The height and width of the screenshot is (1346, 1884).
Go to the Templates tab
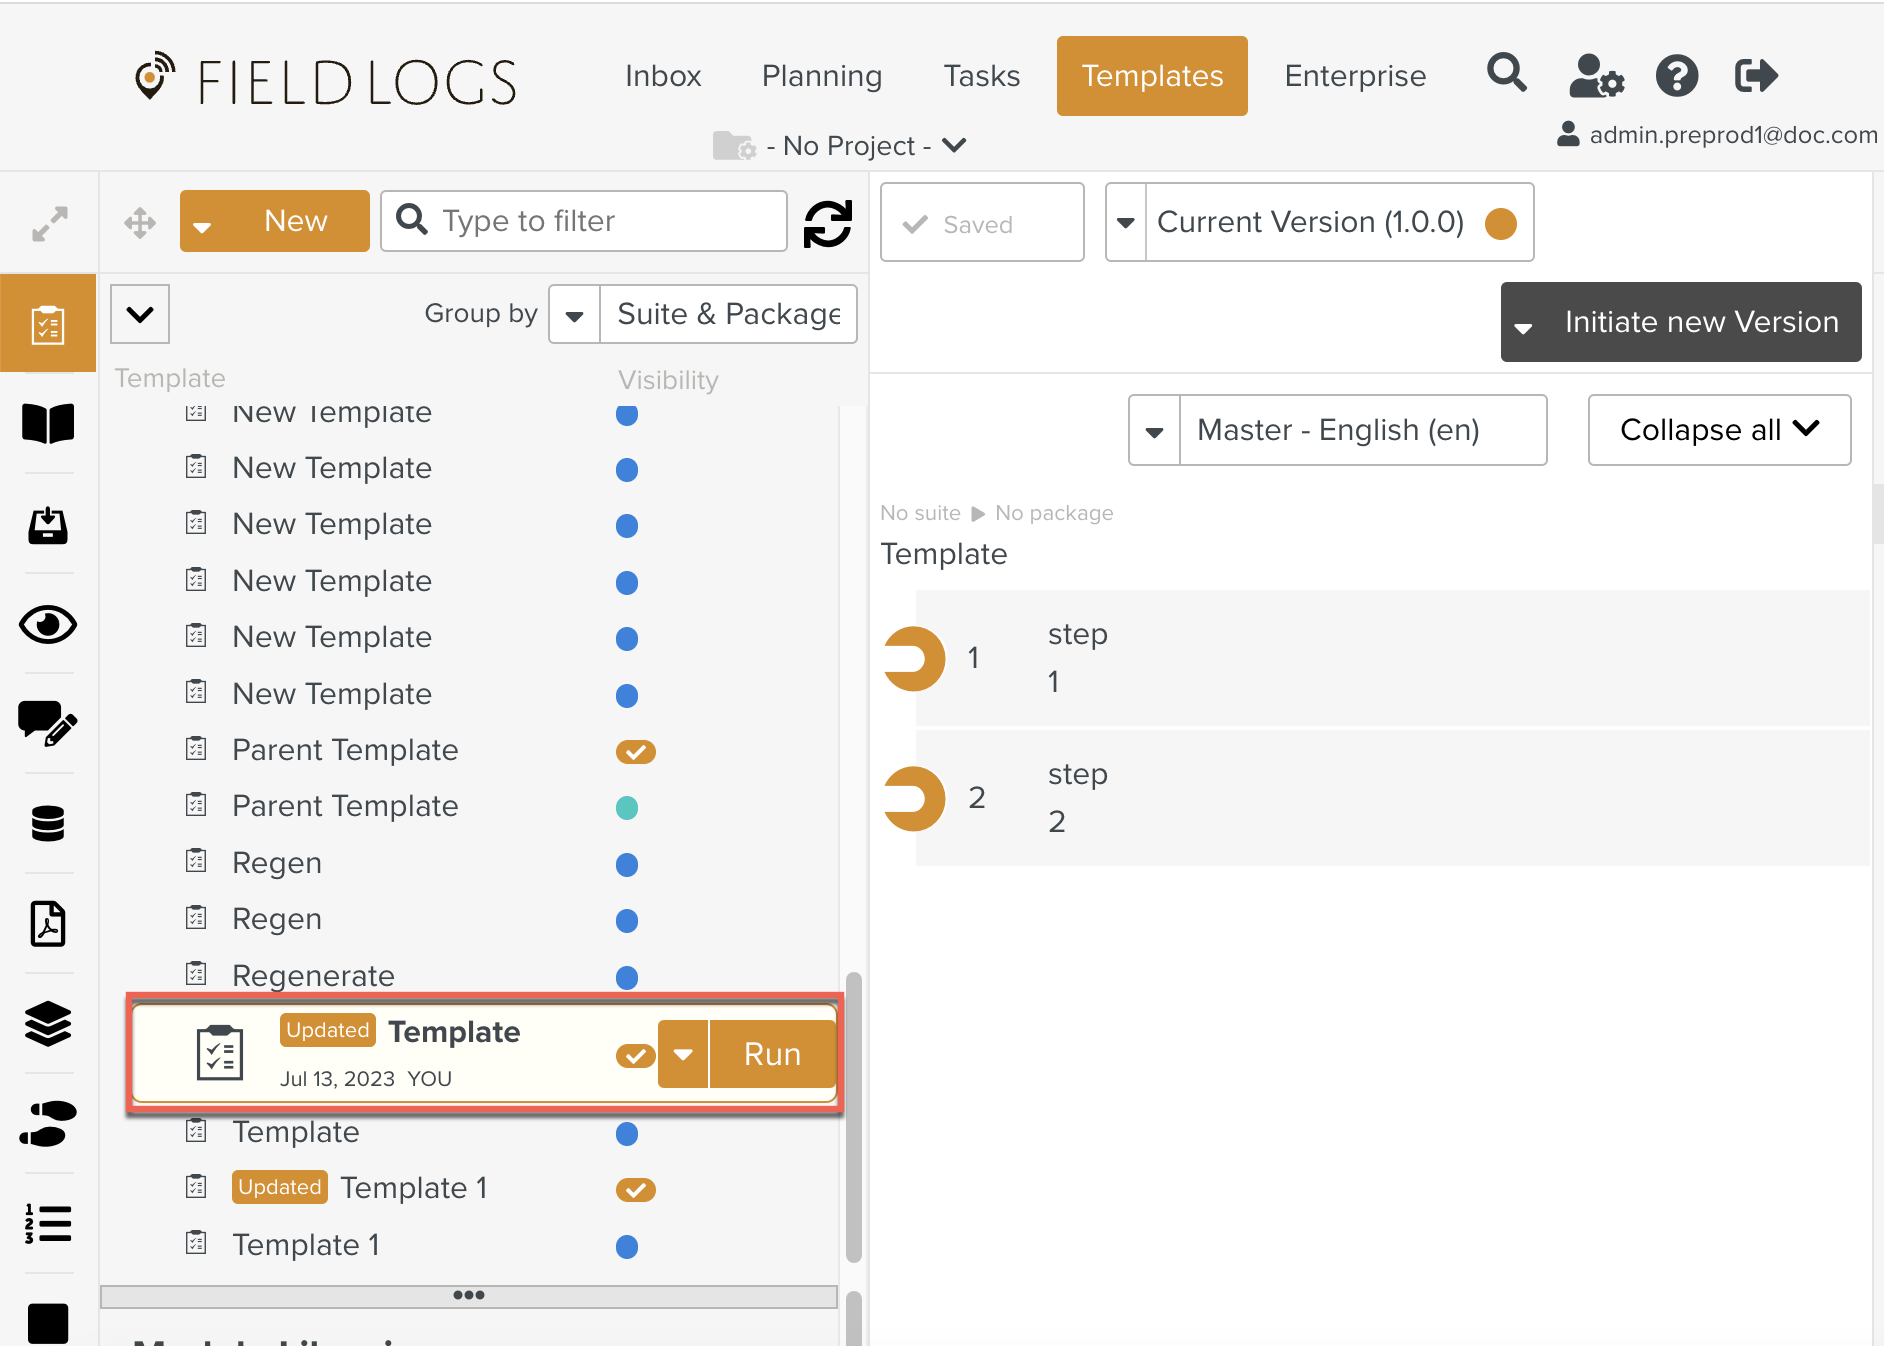(x=1152, y=76)
